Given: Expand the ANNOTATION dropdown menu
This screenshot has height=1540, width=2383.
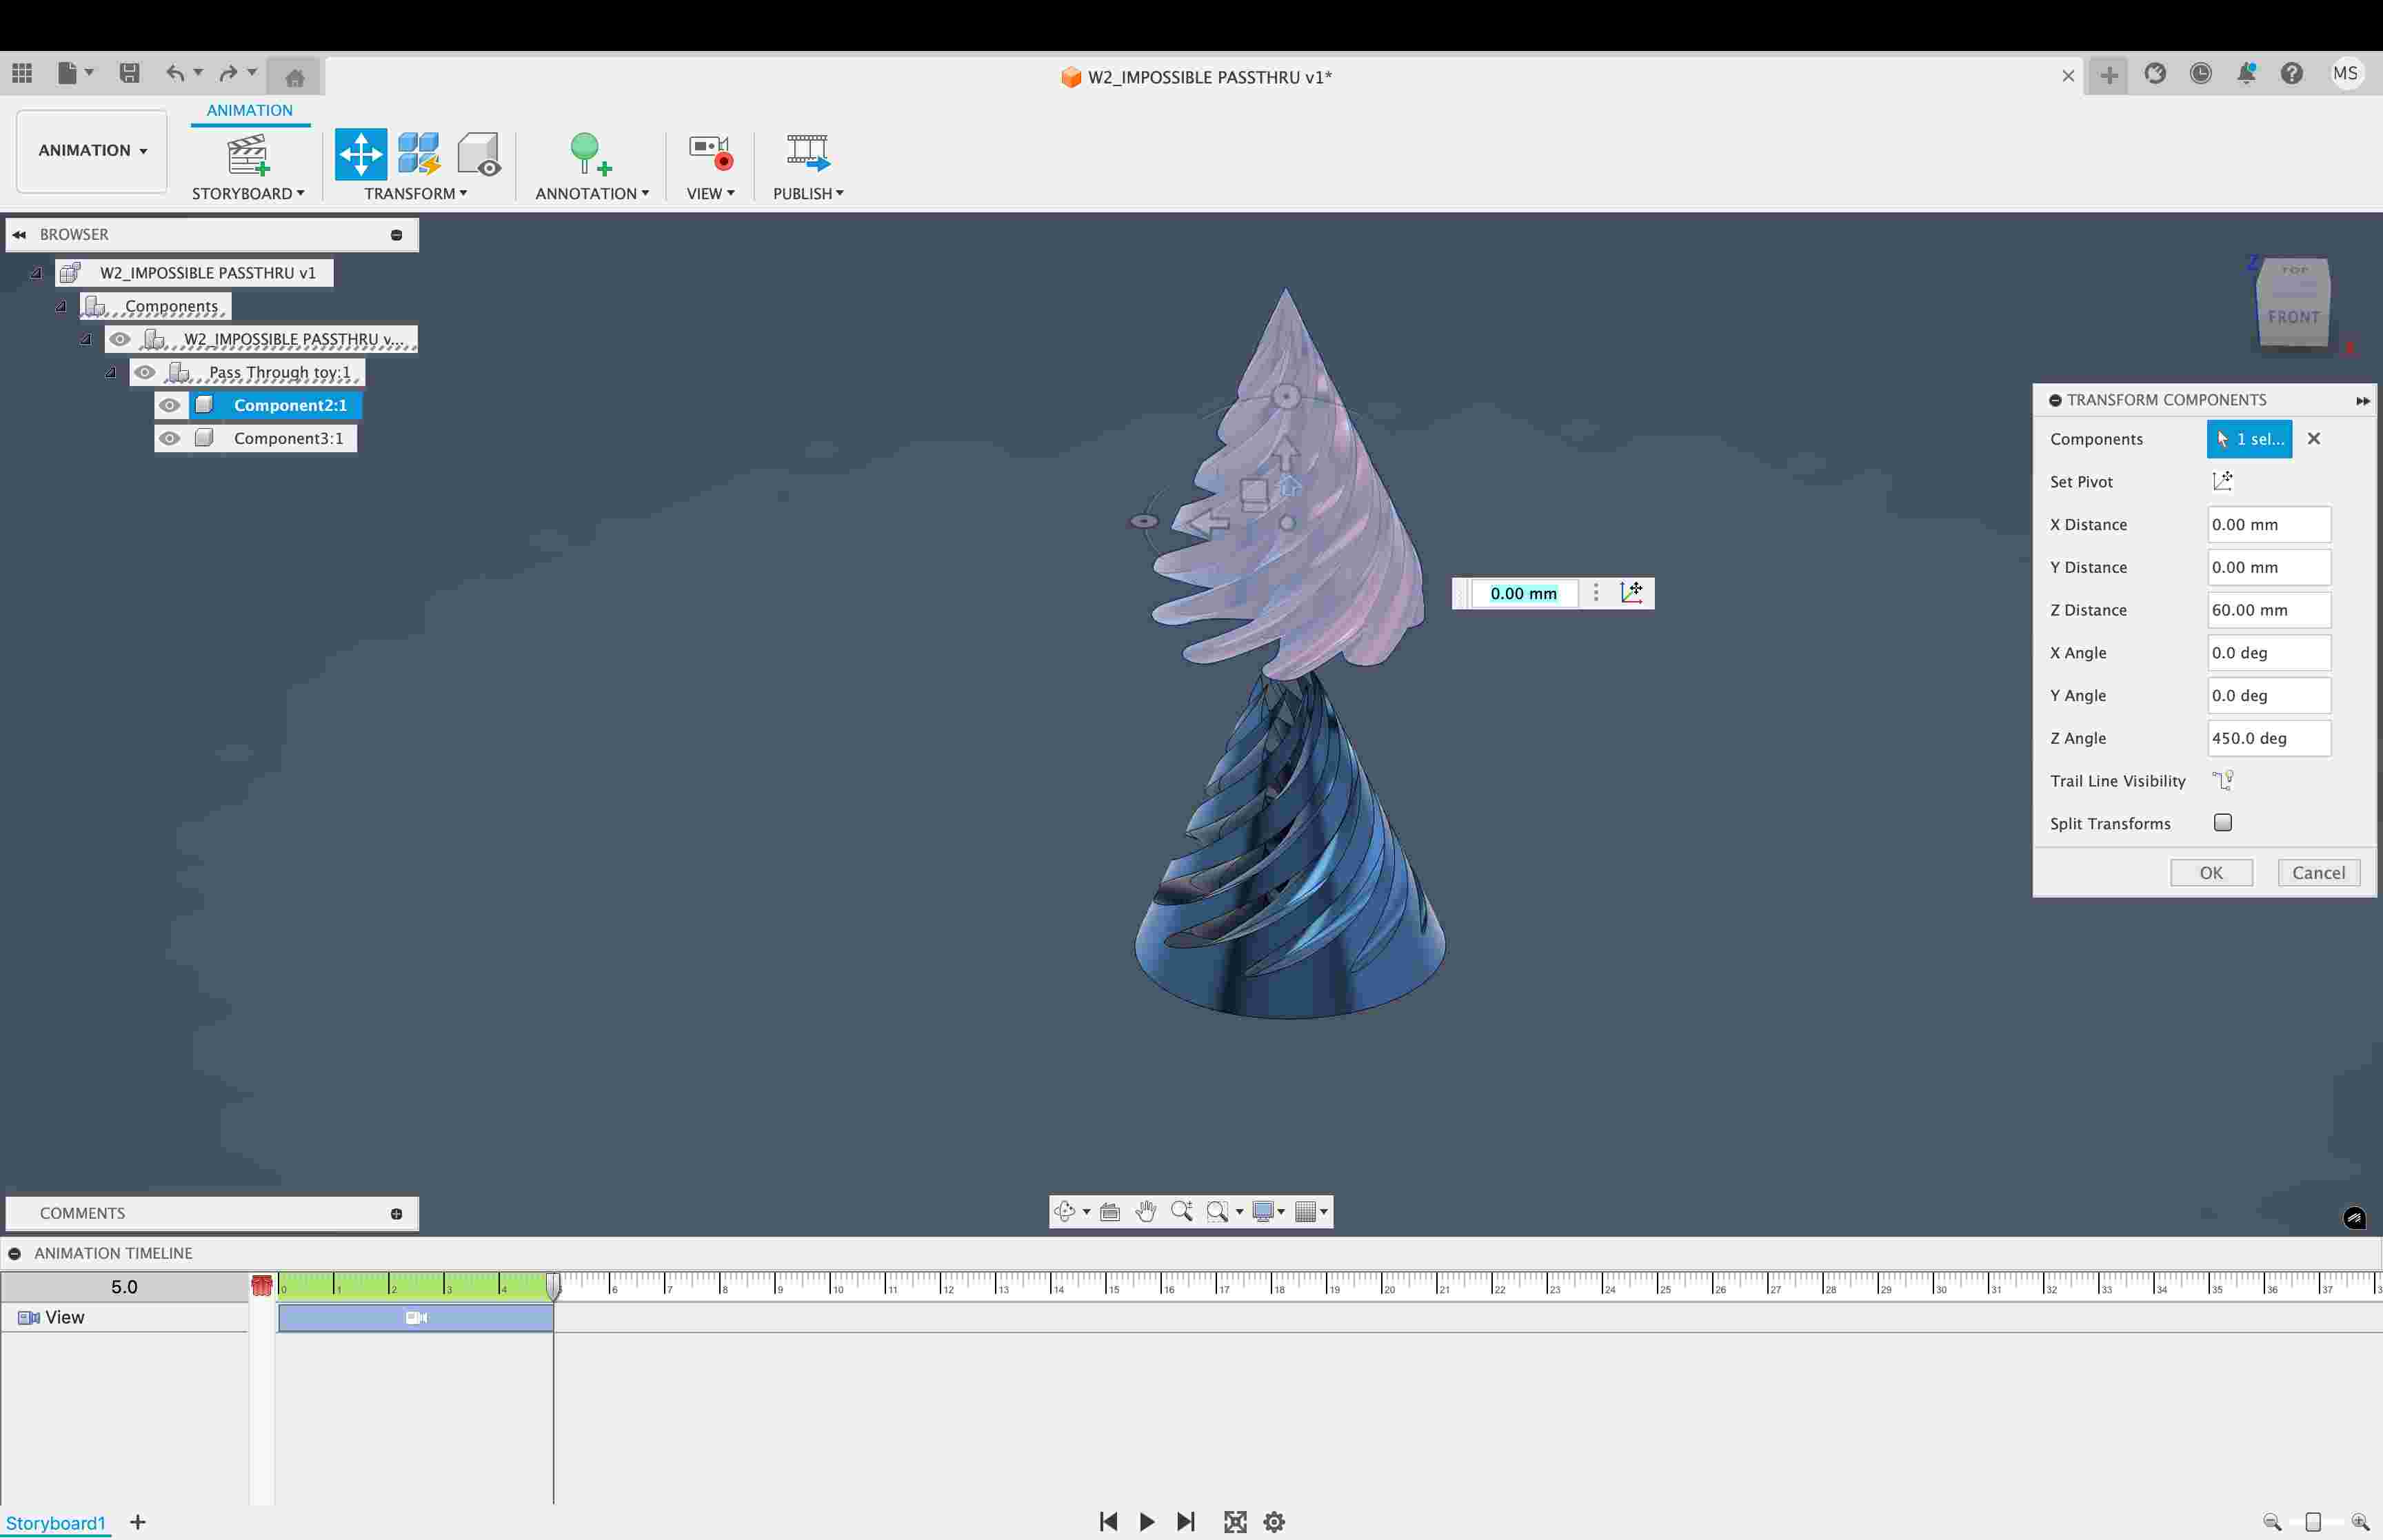Looking at the screenshot, I should pos(592,193).
